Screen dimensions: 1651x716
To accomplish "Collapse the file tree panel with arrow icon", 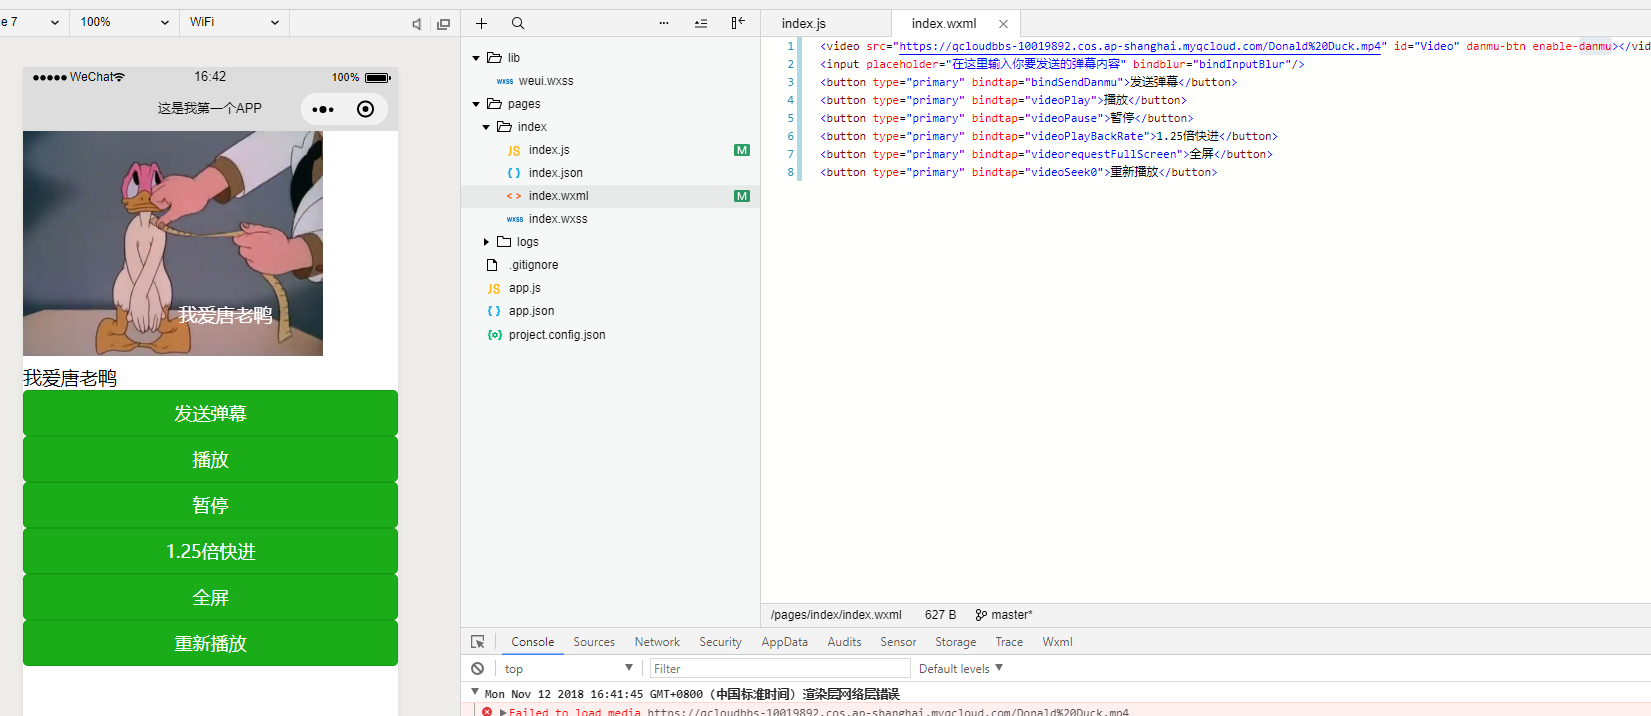I will [x=738, y=23].
